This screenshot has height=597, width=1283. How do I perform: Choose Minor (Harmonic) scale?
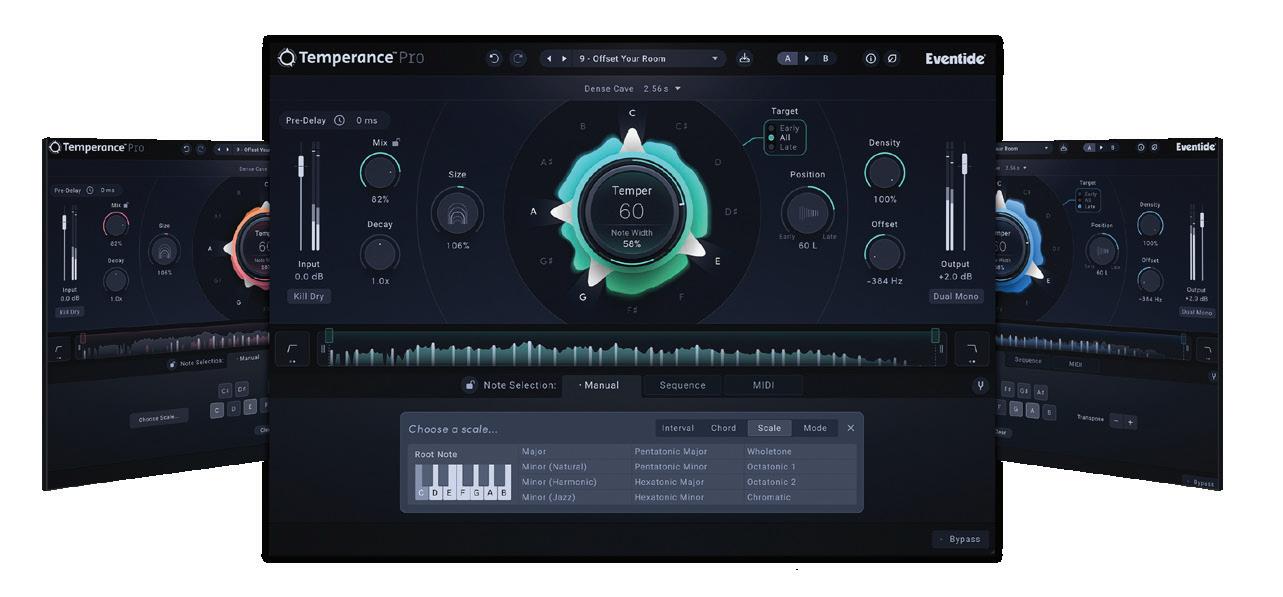pos(559,482)
